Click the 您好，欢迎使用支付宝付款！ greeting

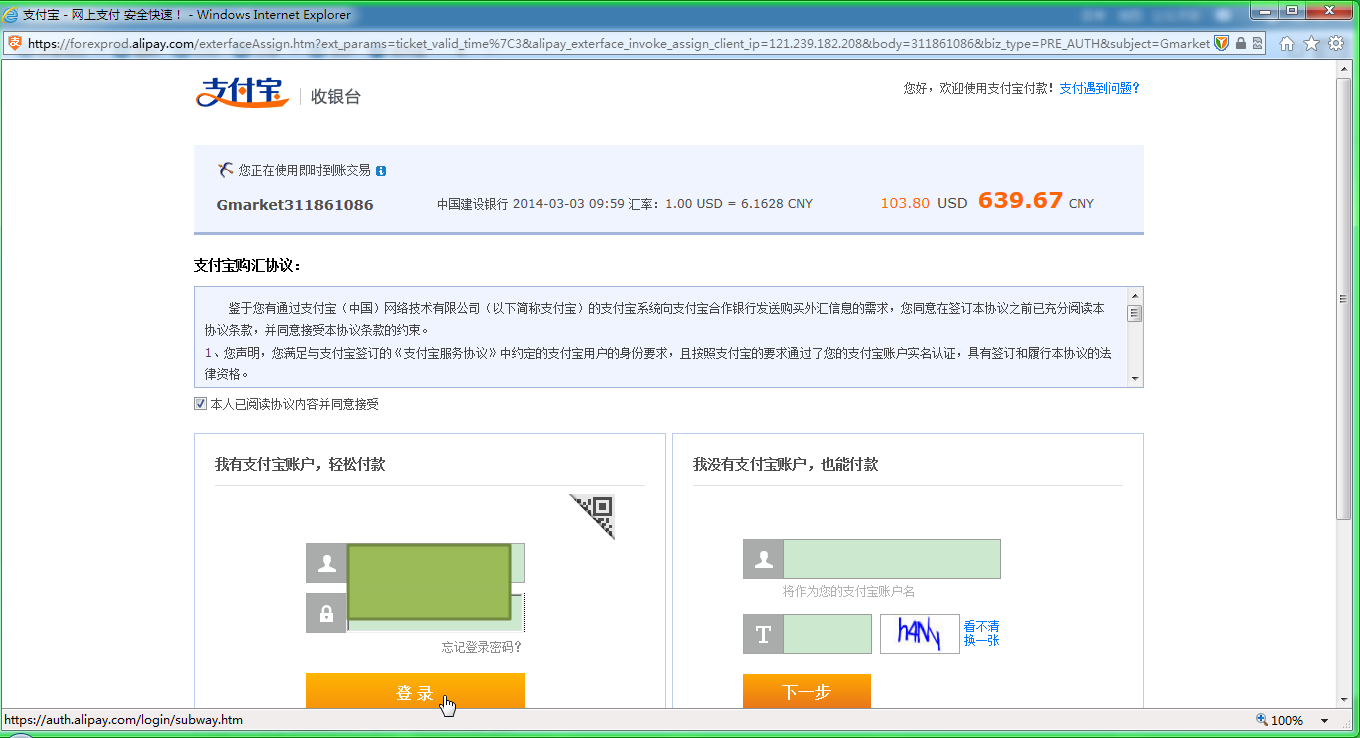[x=979, y=88]
